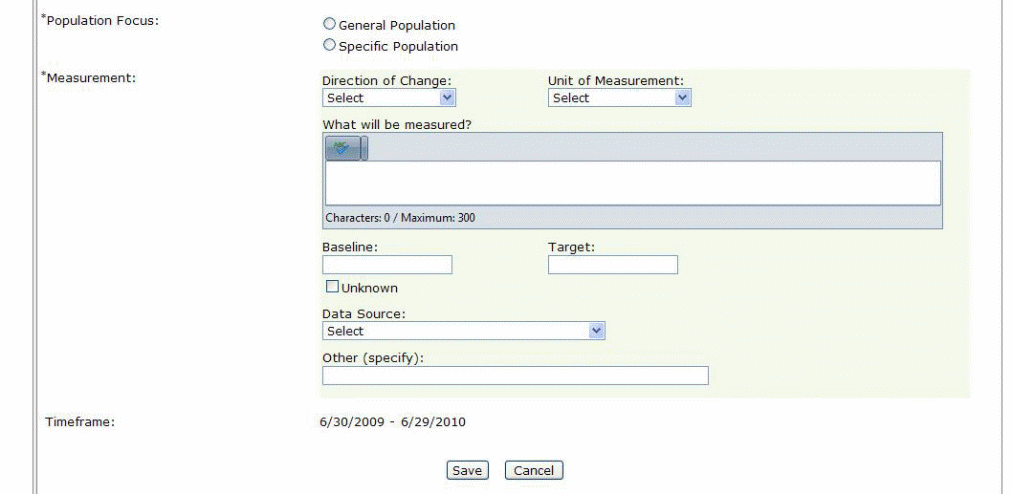1012x494 pixels.
Task: Click the Timeframe field label
Action: 81,422
